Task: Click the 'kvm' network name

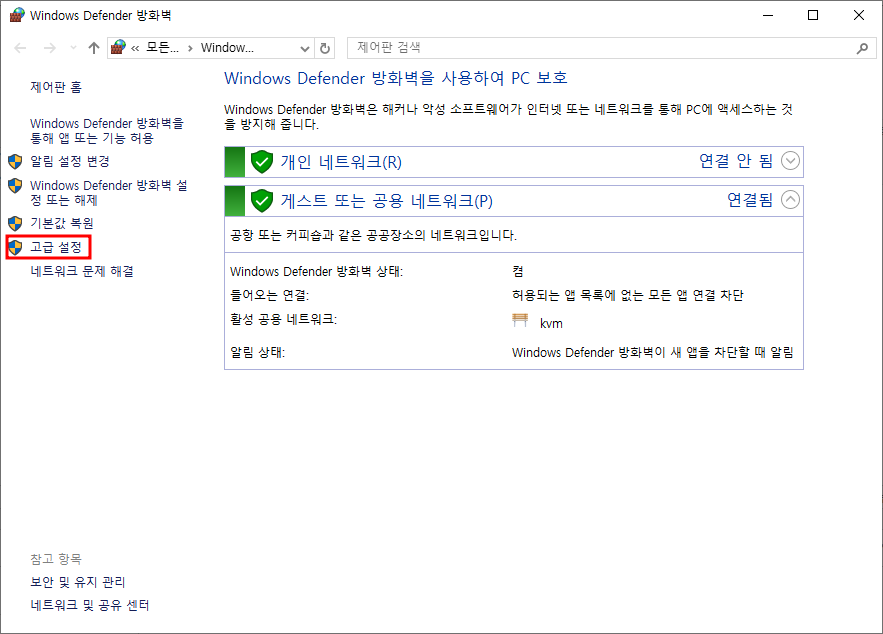Action: (x=551, y=323)
